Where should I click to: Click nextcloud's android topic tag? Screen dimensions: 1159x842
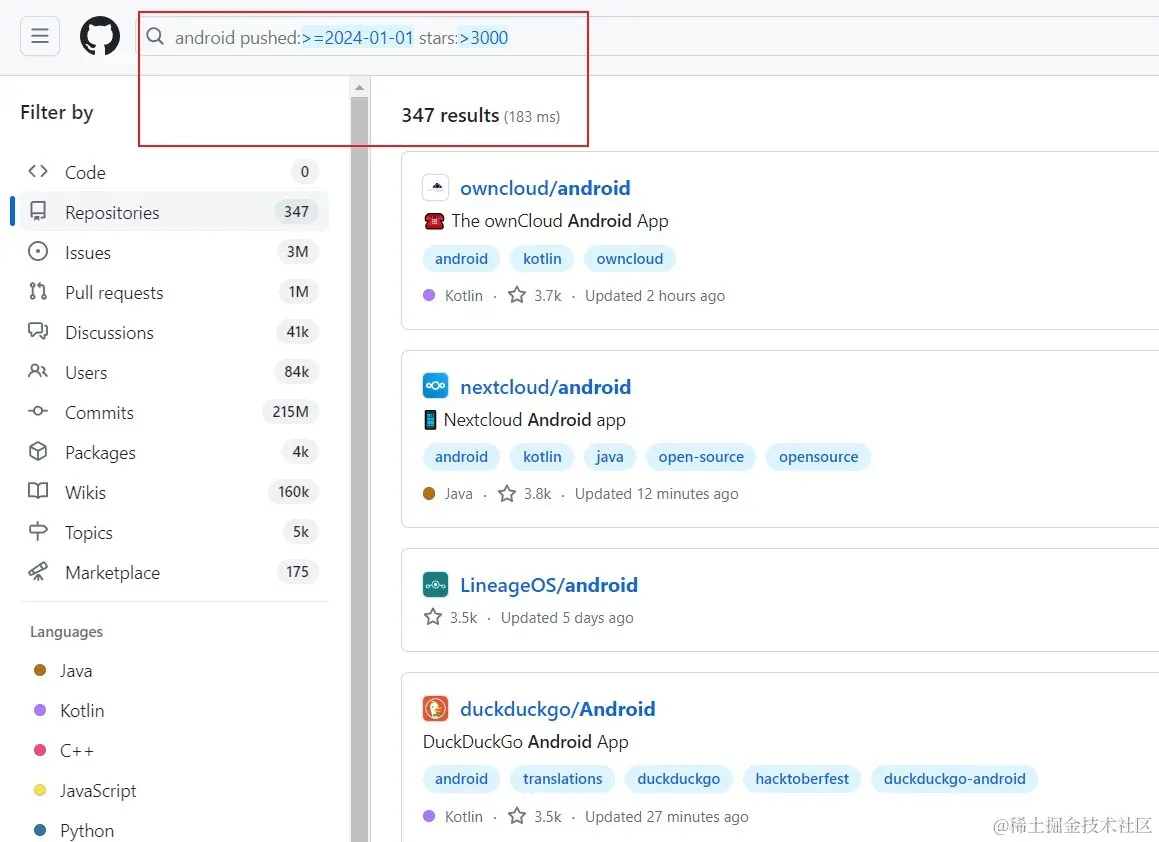(x=461, y=457)
